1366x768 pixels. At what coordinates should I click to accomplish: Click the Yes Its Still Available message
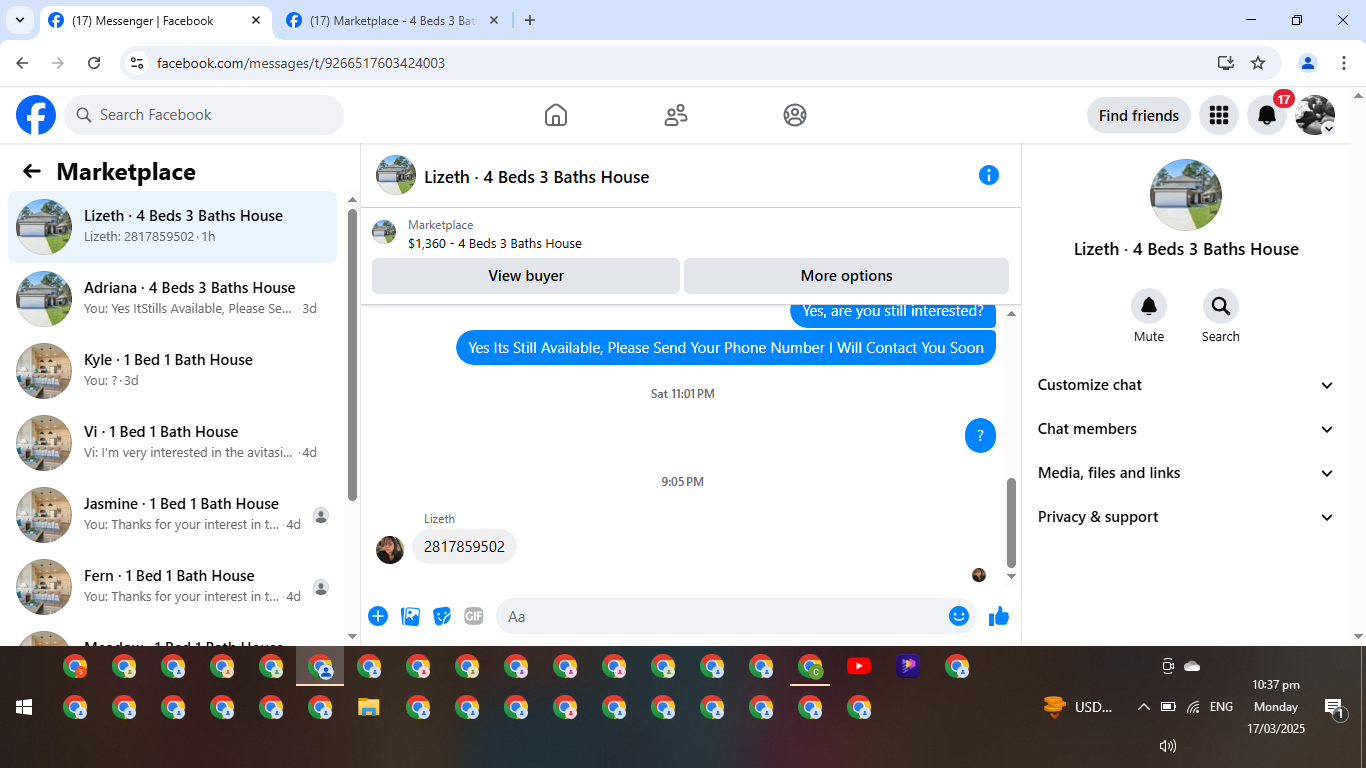coord(726,348)
